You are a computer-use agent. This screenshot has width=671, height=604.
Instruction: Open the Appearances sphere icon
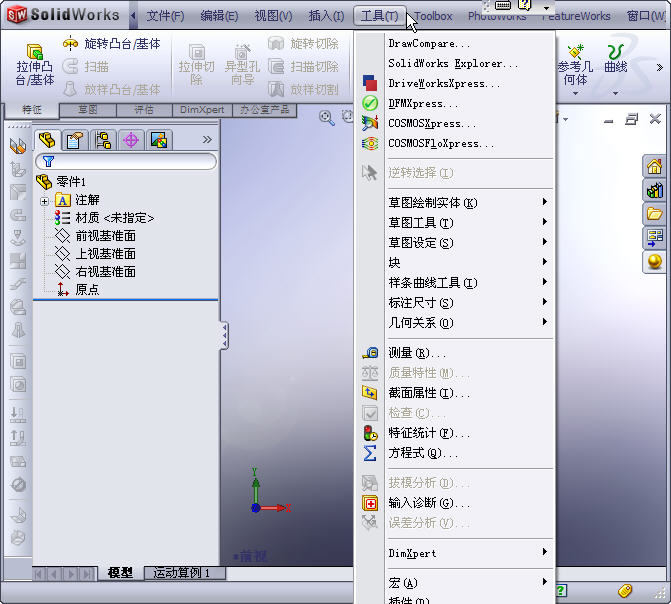point(654,261)
